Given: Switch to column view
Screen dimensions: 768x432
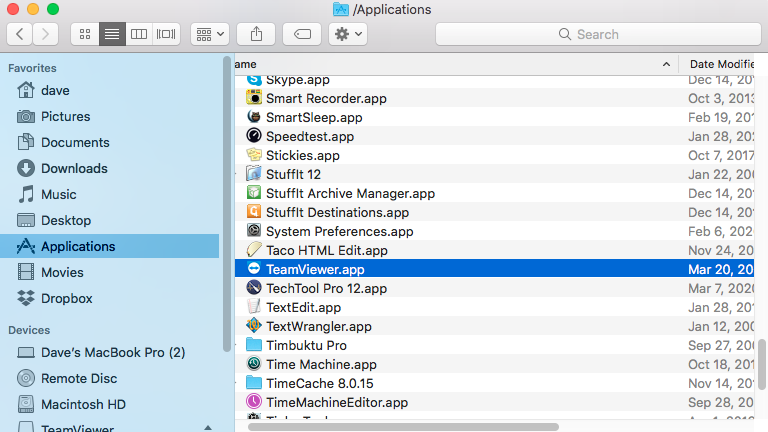Looking at the screenshot, I should [139, 34].
